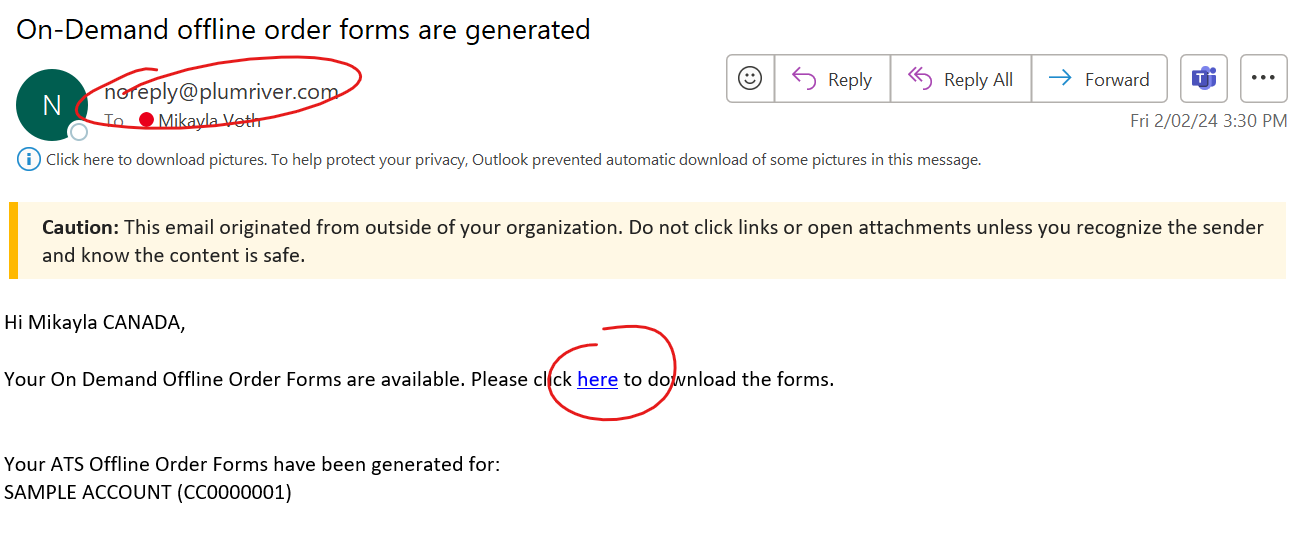Select the noreply@plumriver.com sender address
Image resolution: width=1306 pixels, height=544 pixels.
pyautogui.click(x=221, y=92)
